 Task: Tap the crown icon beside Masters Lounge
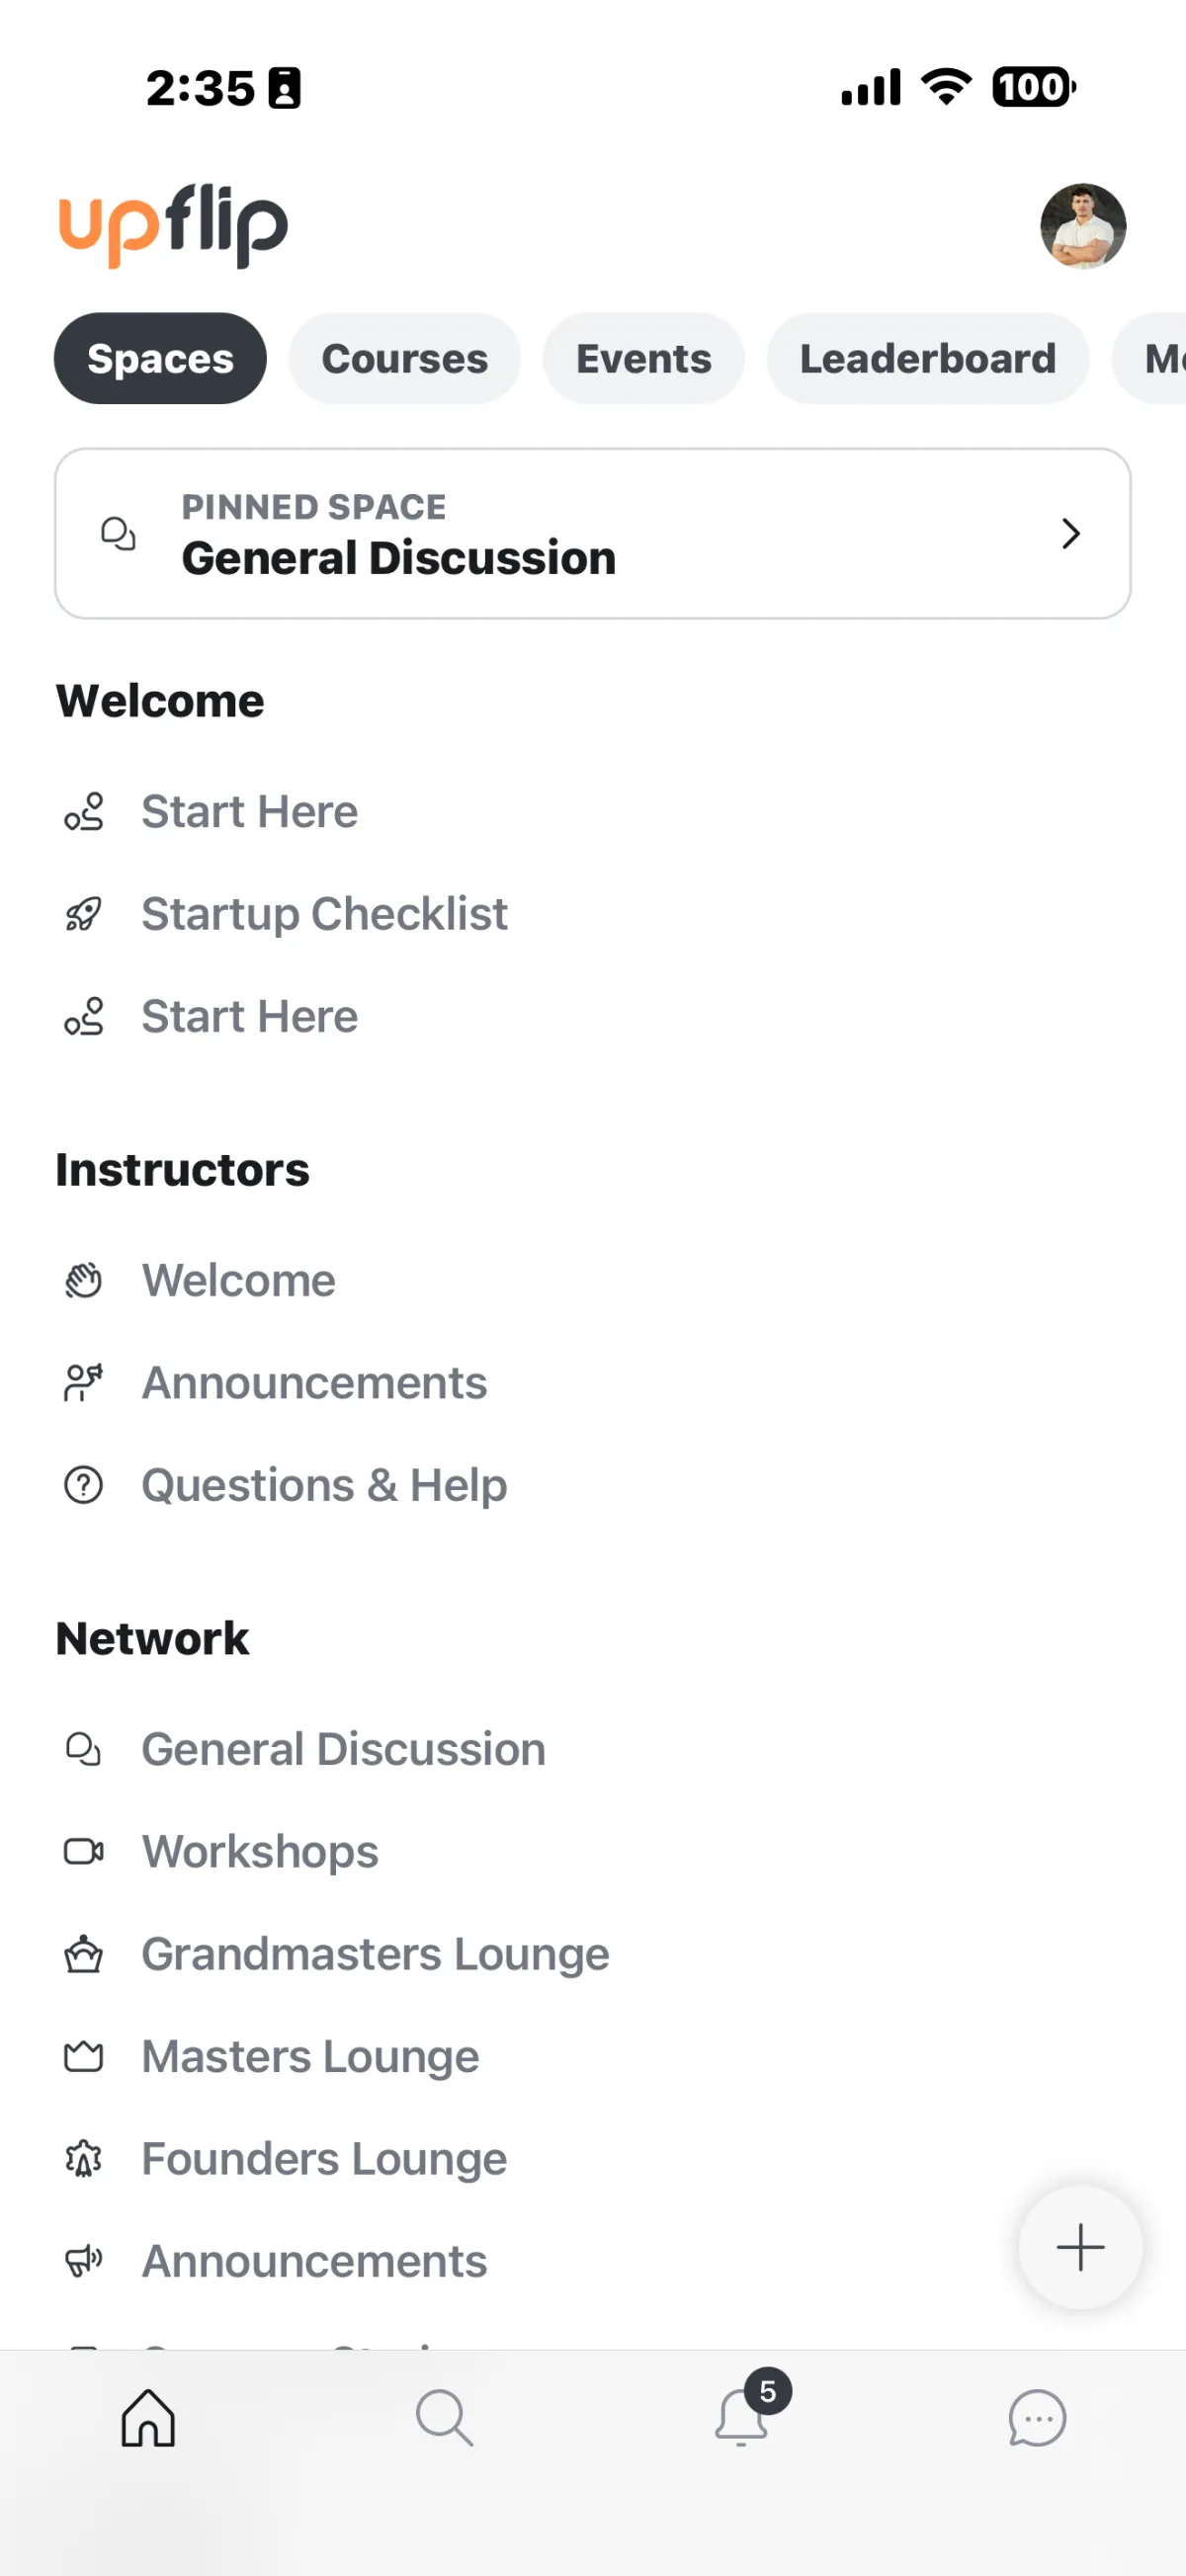(84, 2057)
